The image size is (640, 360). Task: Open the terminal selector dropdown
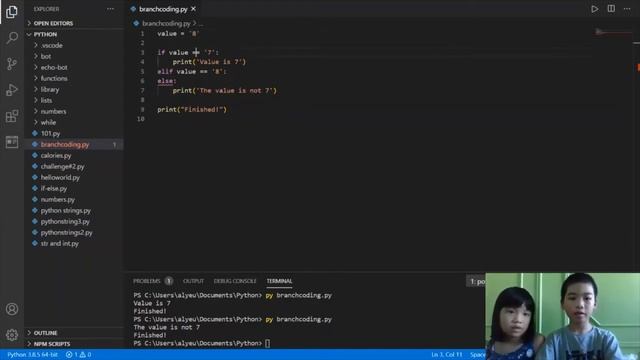[x=476, y=281]
